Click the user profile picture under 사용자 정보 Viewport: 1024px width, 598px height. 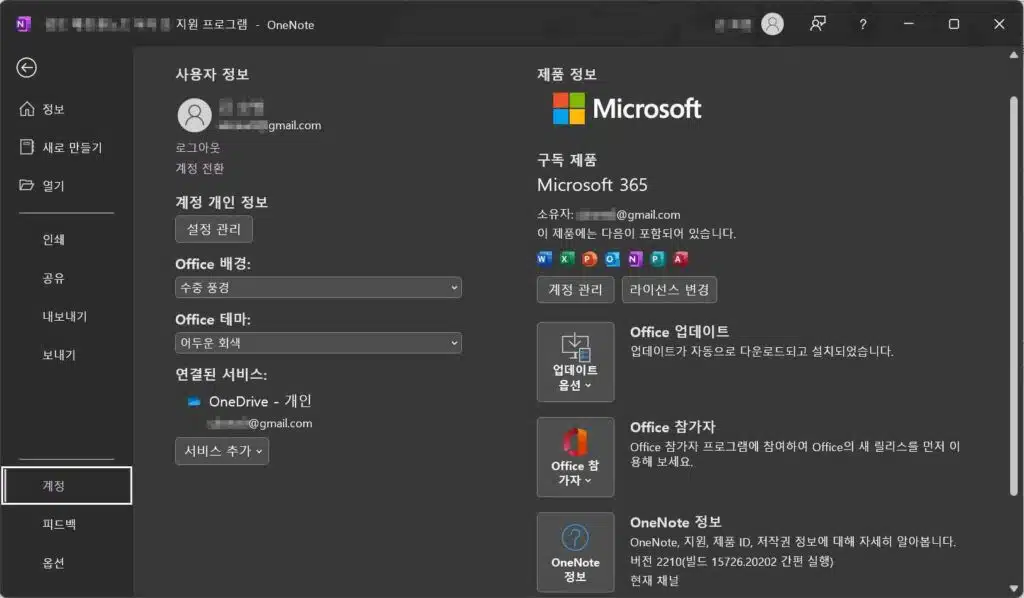click(x=195, y=115)
